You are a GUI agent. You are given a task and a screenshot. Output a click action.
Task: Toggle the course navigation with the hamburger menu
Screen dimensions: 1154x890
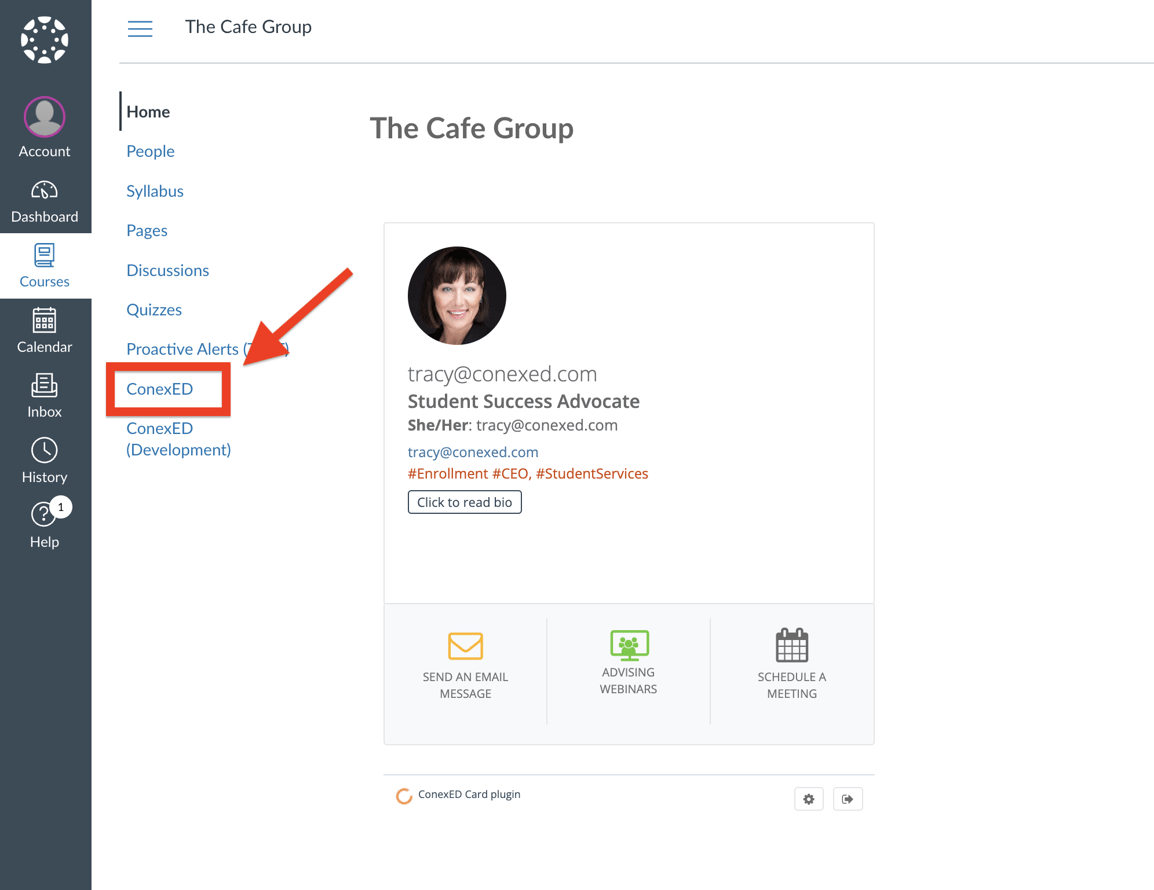coord(140,29)
